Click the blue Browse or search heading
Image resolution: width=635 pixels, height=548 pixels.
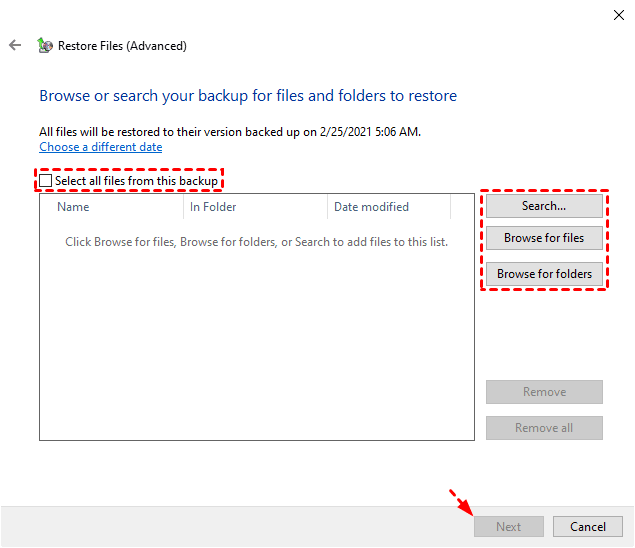point(248,96)
